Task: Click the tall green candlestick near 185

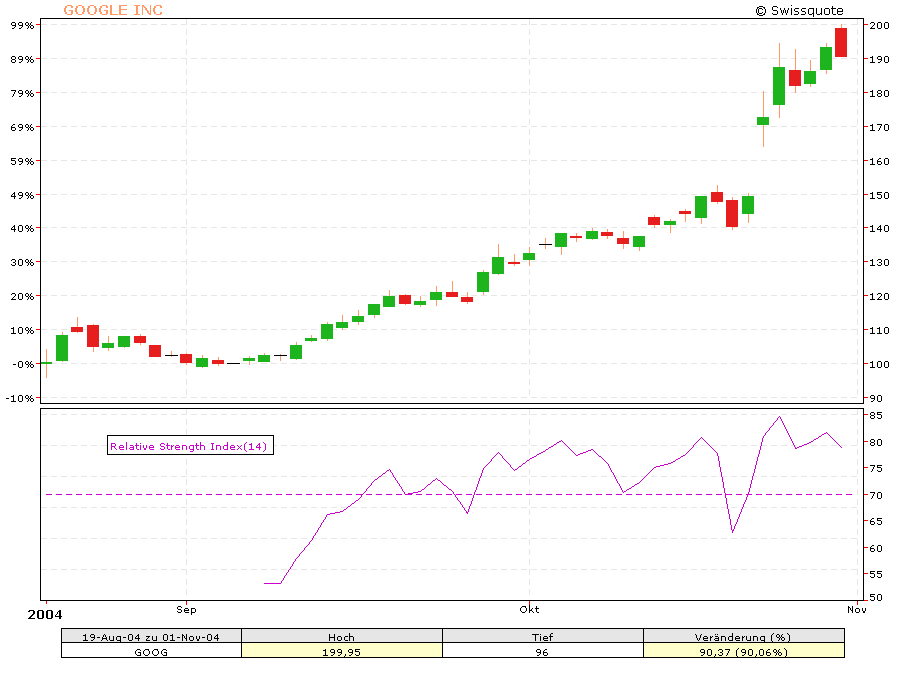Action: 779,86
